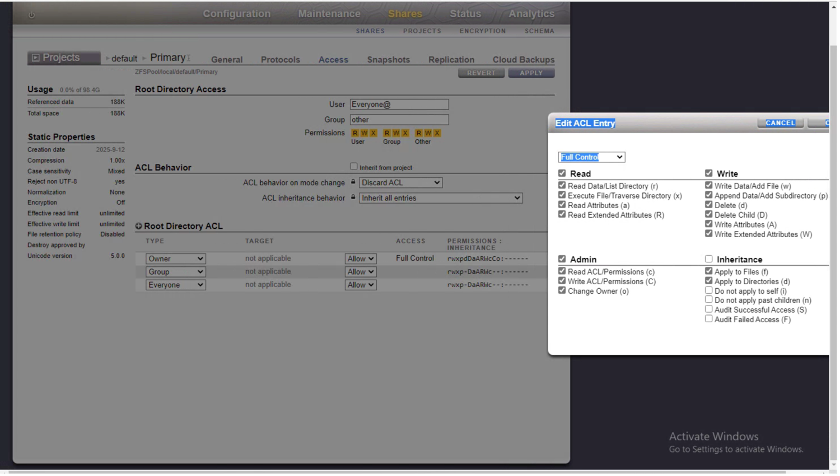
Task: Uncheck Write ACL/Permissions (C)
Action: click(562, 281)
